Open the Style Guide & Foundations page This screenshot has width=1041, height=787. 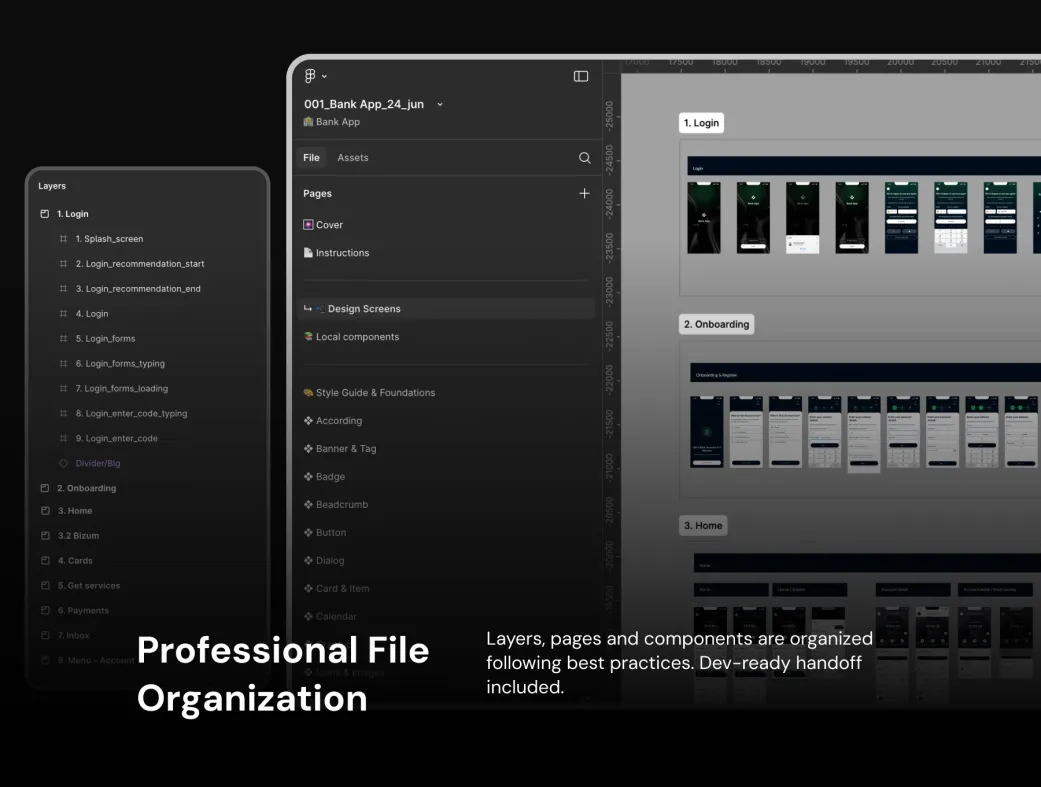click(375, 393)
